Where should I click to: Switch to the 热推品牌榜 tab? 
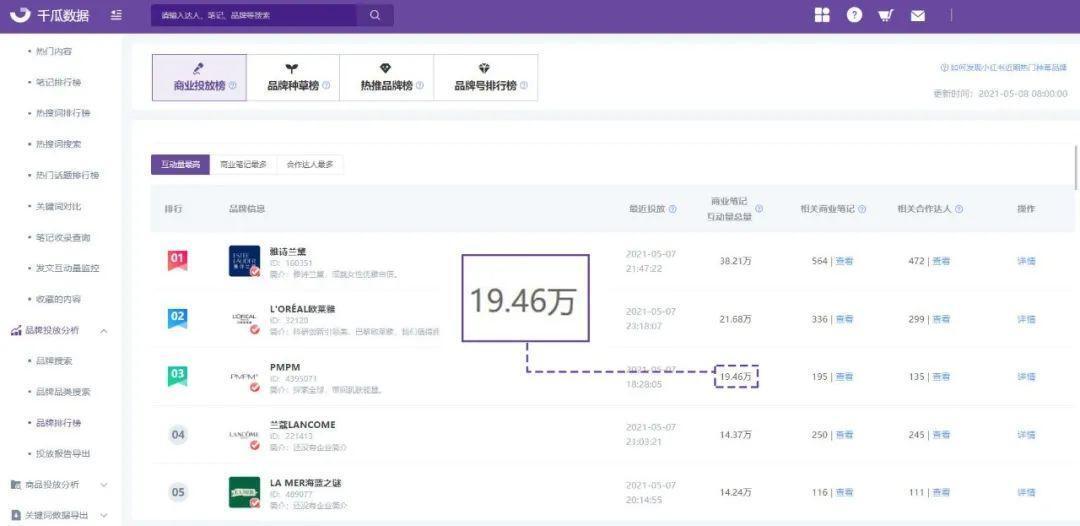point(386,78)
